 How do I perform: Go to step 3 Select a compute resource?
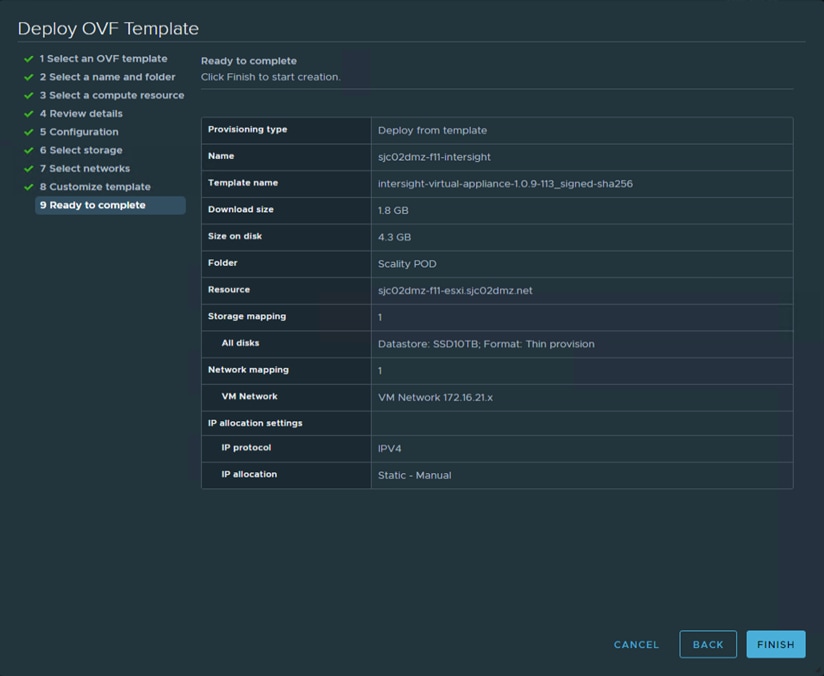point(112,96)
